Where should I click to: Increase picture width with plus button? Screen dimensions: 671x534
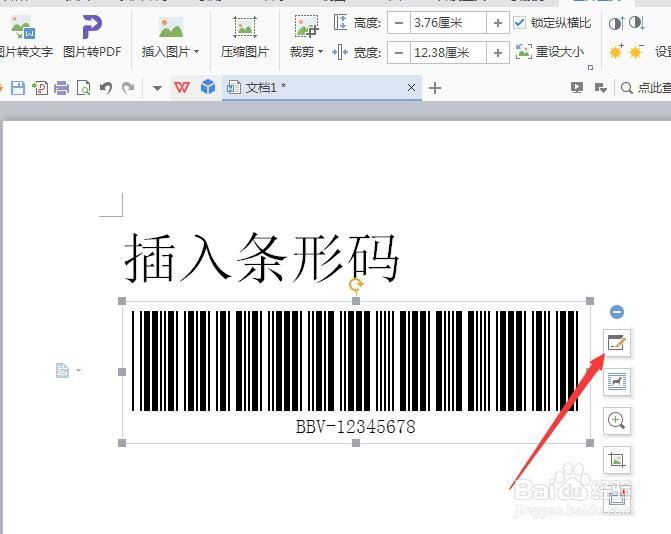[x=498, y=53]
